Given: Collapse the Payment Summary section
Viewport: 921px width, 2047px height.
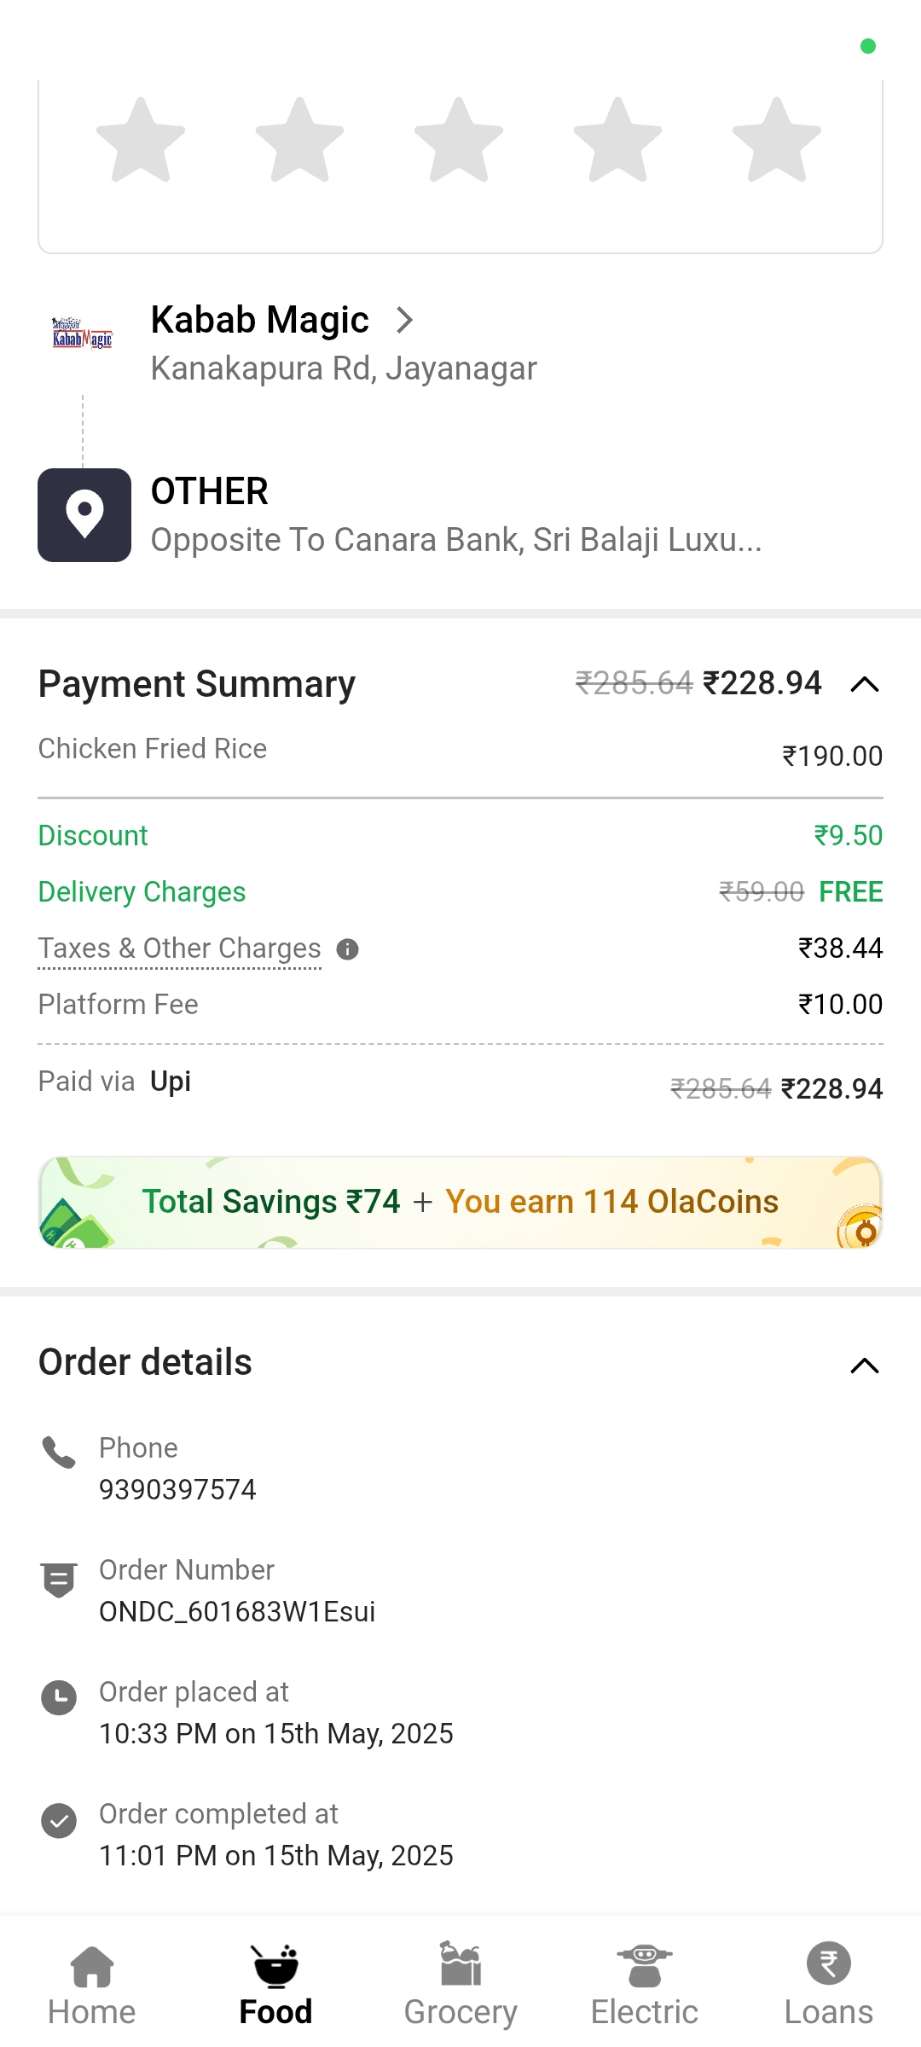Looking at the screenshot, I should (x=864, y=684).
